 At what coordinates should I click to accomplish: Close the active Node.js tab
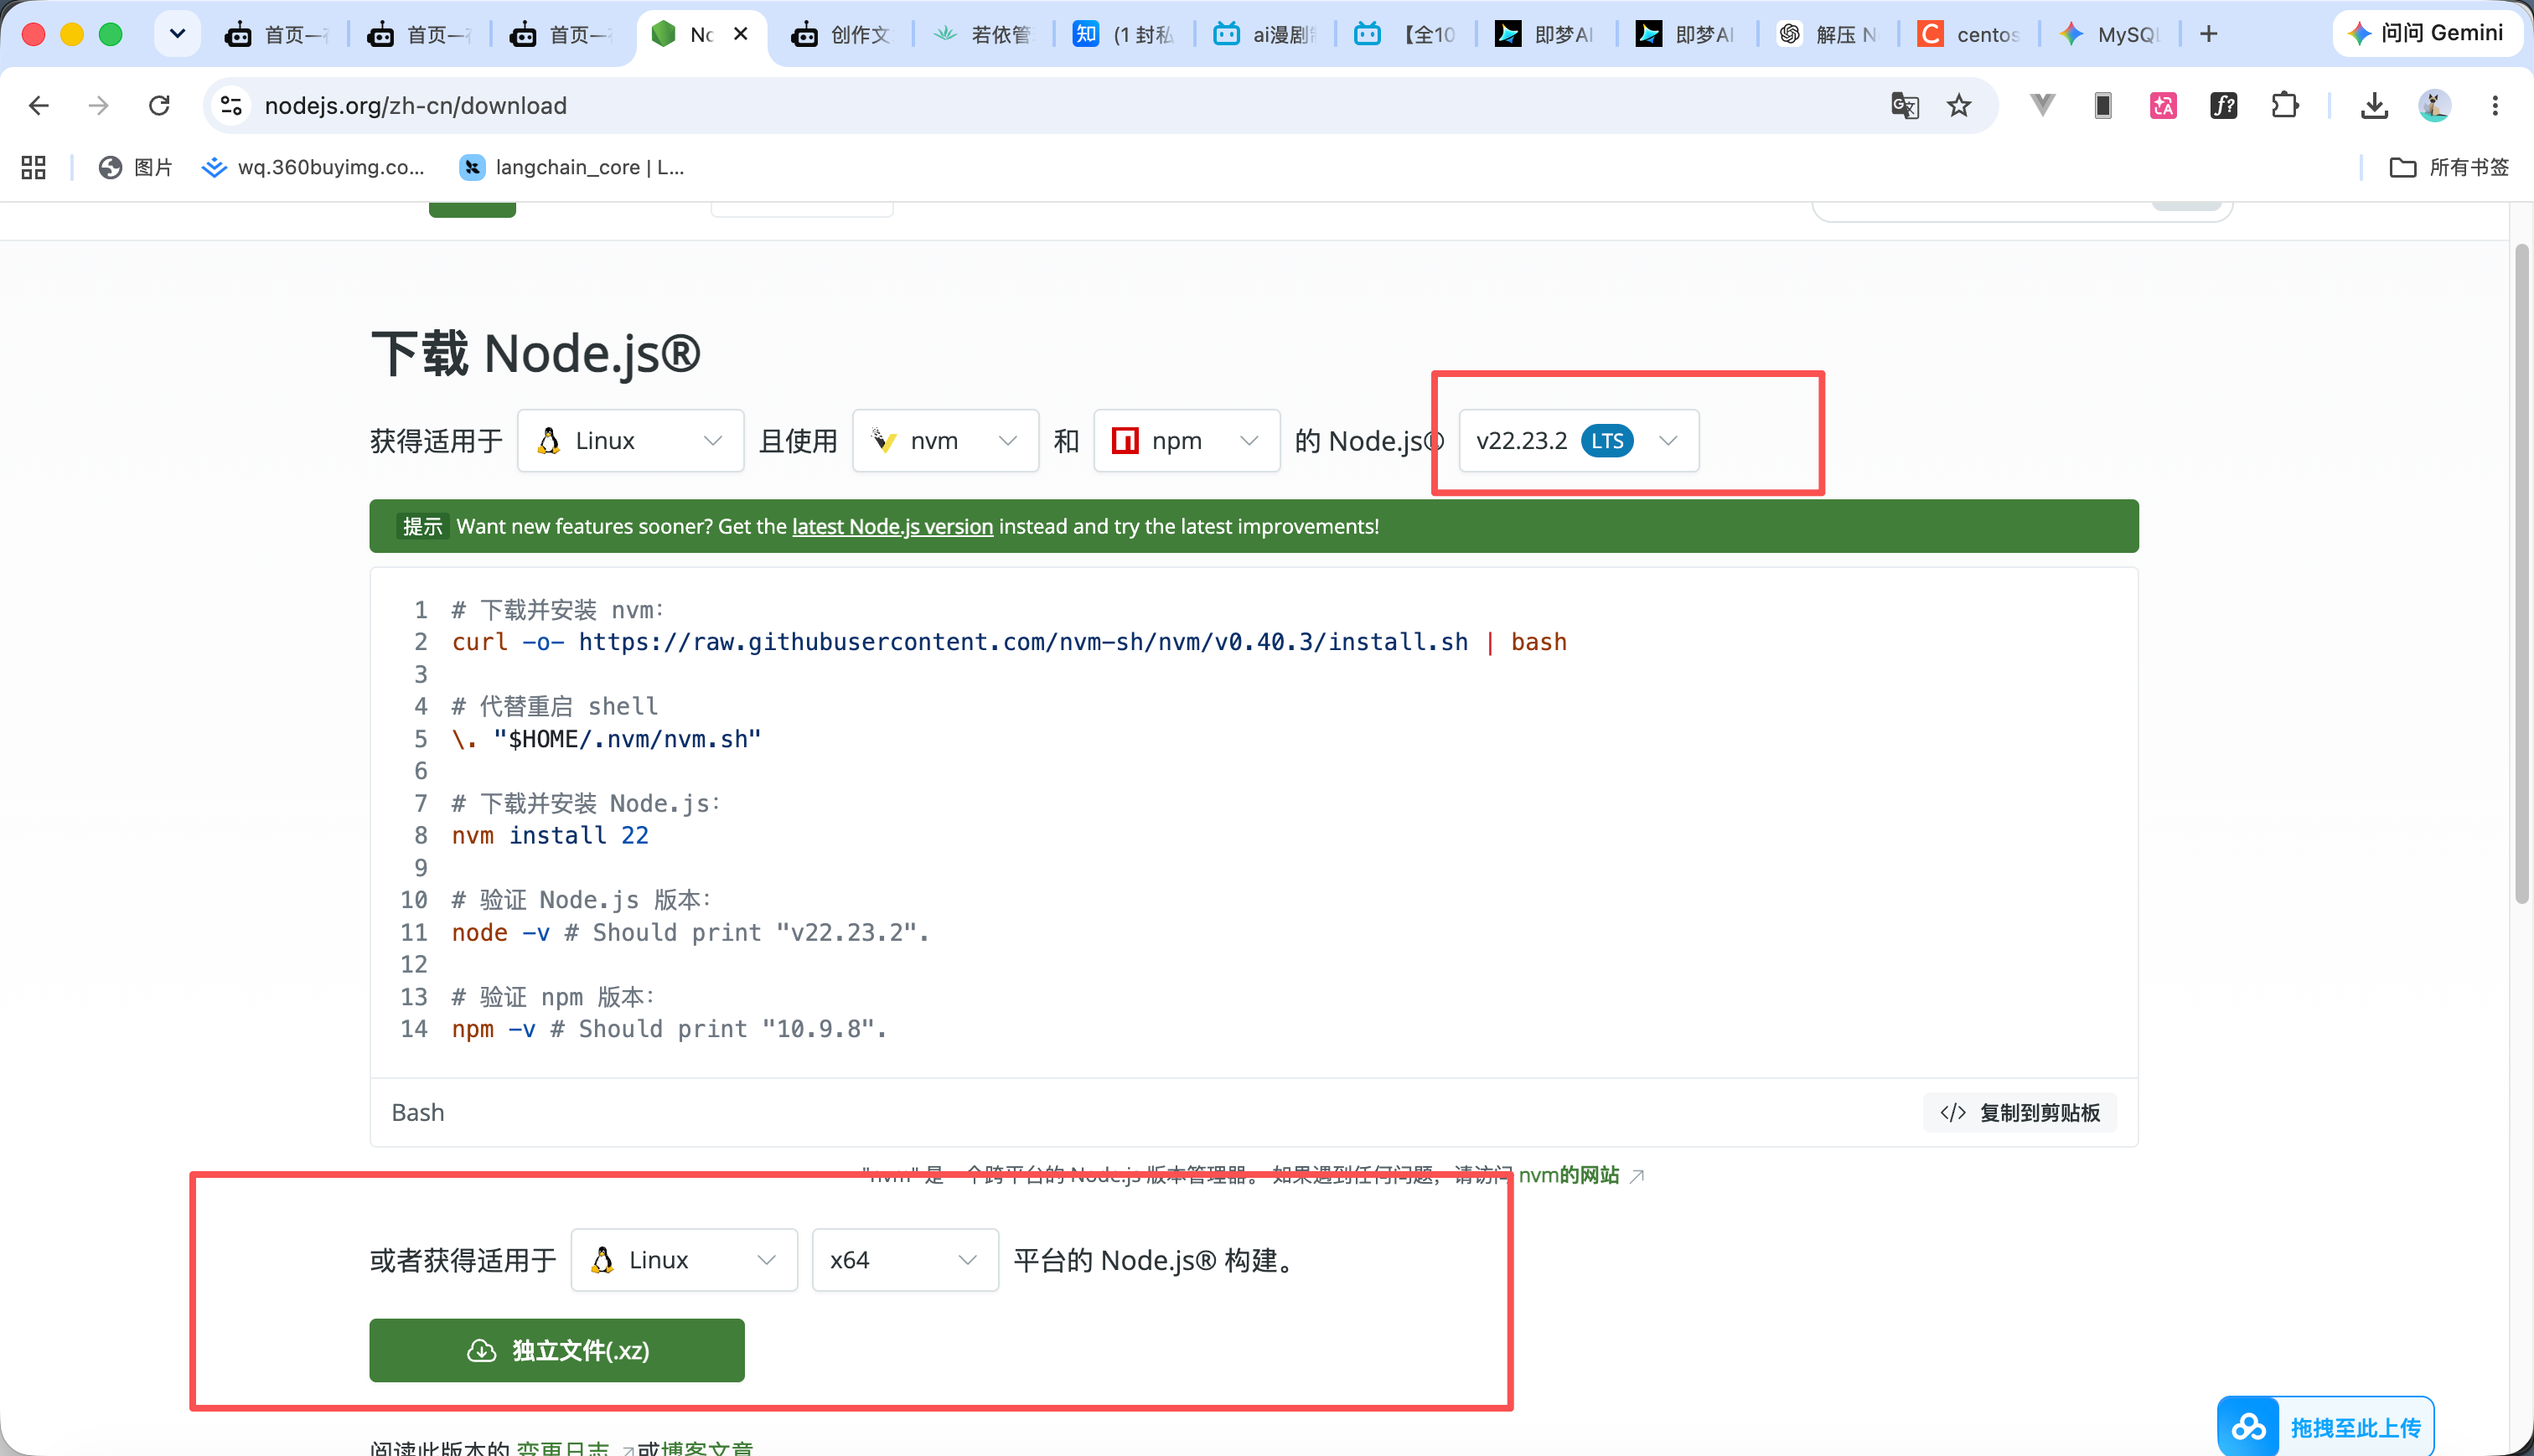(x=741, y=34)
